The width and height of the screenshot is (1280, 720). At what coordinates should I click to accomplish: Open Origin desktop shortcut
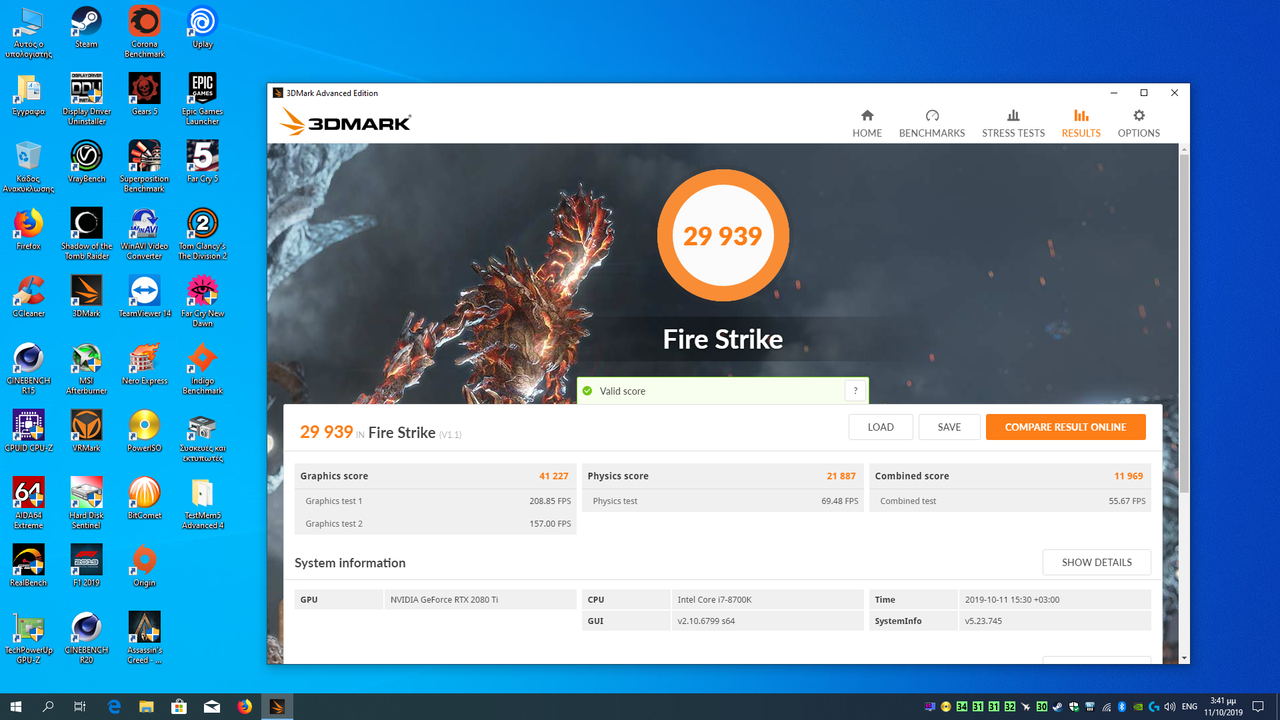(x=144, y=565)
